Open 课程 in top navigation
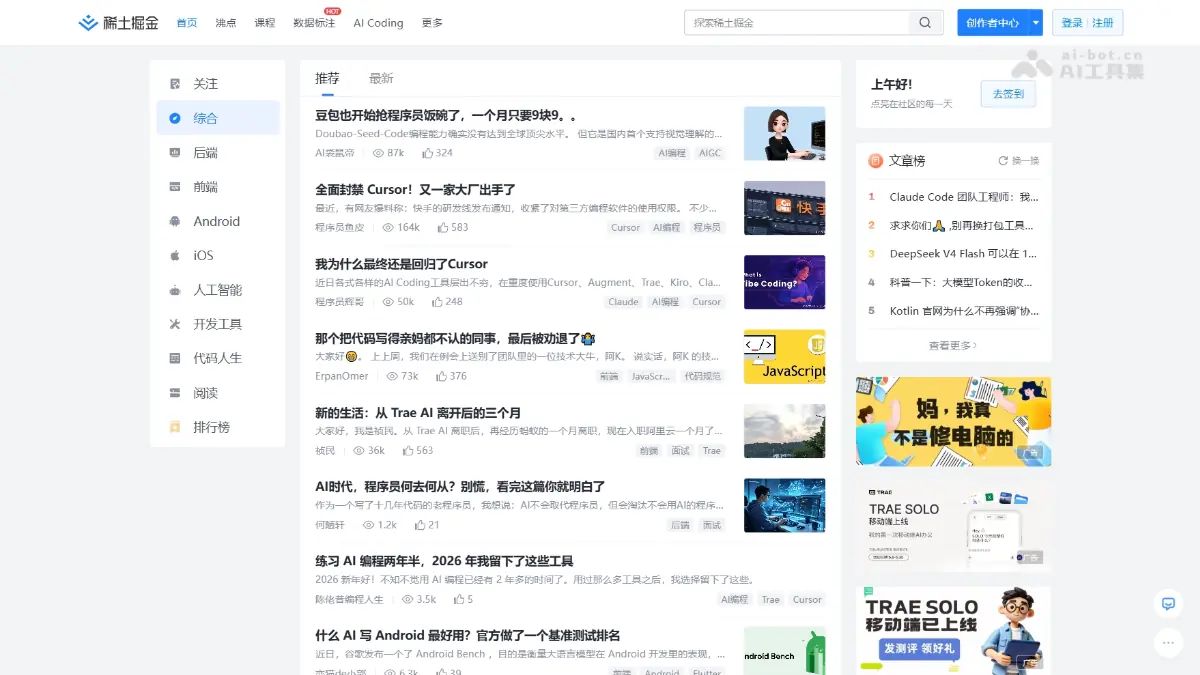 pyautogui.click(x=265, y=23)
